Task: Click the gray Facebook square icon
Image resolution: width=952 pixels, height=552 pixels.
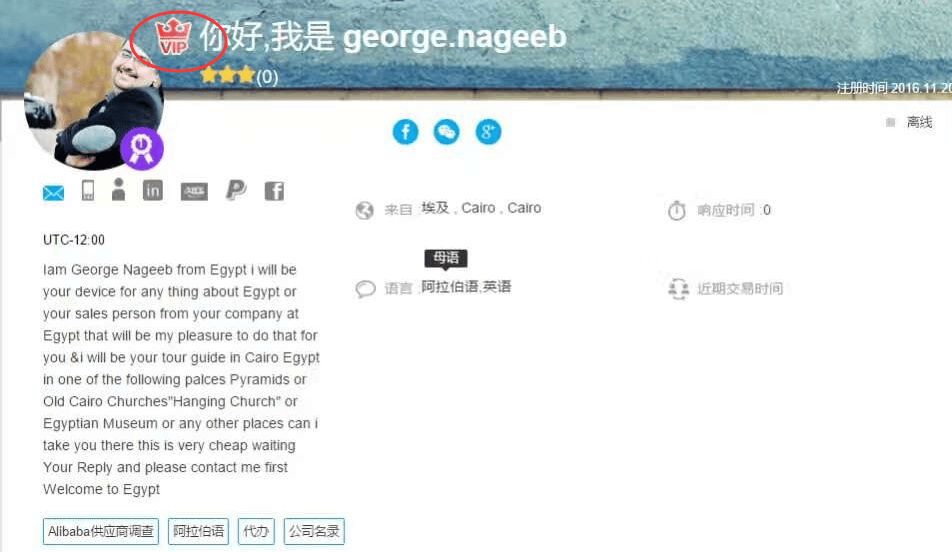Action: pyautogui.click(x=274, y=191)
